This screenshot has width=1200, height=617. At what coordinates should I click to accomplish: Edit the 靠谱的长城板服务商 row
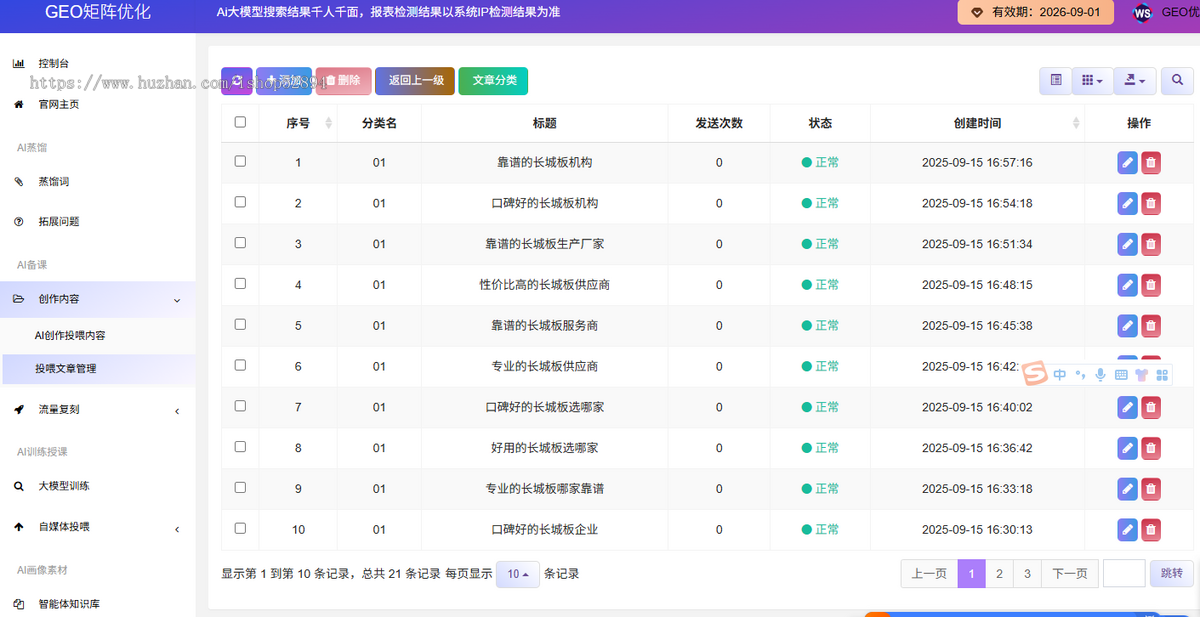coord(1127,326)
